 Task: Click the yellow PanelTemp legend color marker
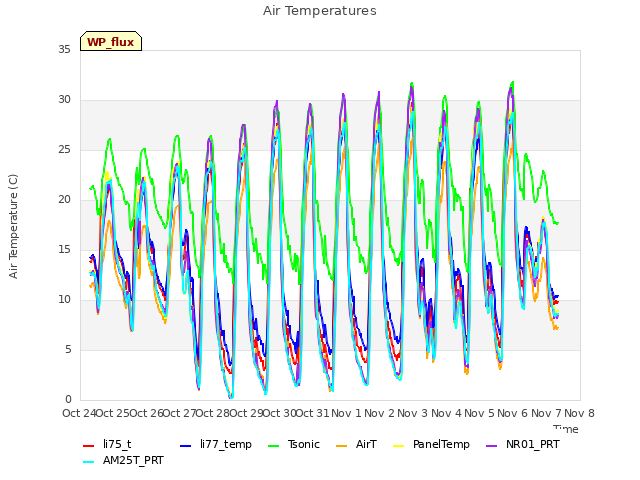tap(399, 445)
